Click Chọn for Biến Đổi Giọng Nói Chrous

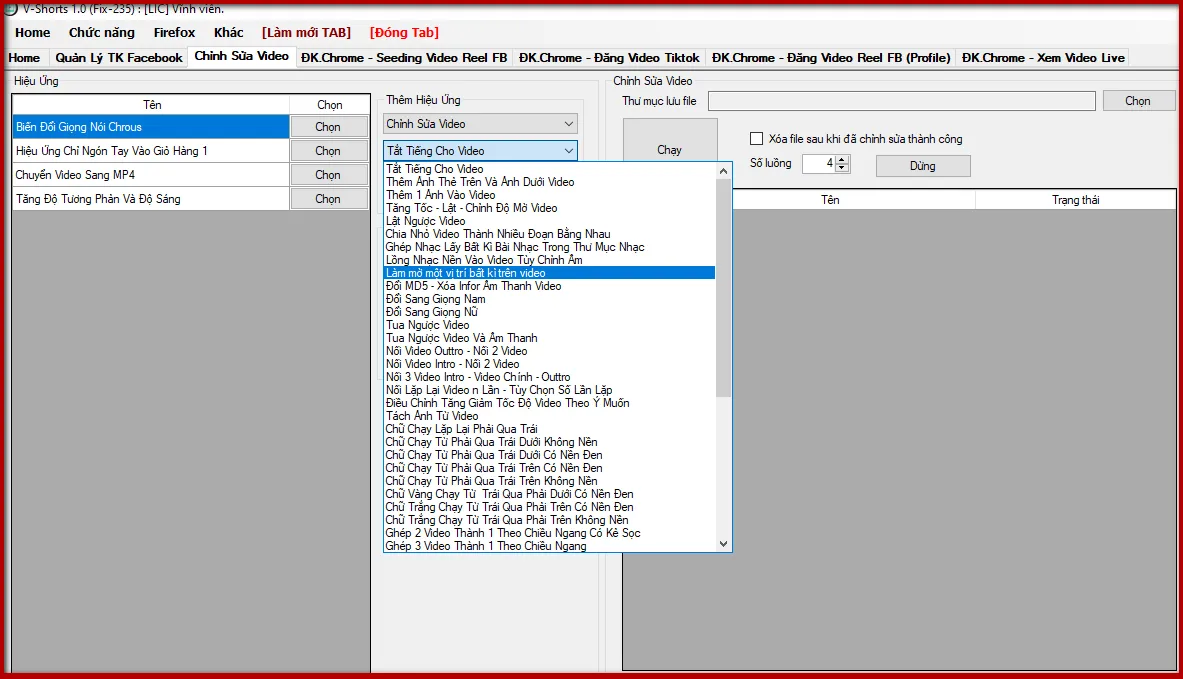coord(328,127)
